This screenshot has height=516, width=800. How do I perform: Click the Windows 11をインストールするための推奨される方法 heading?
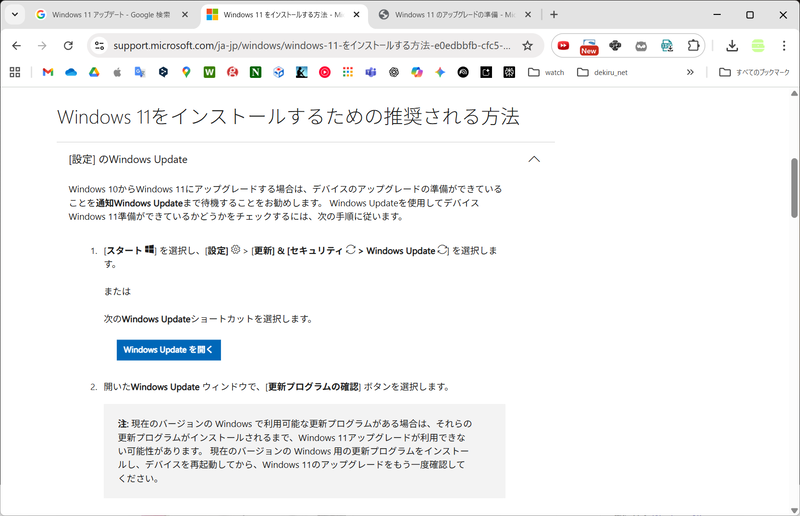[288, 117]
